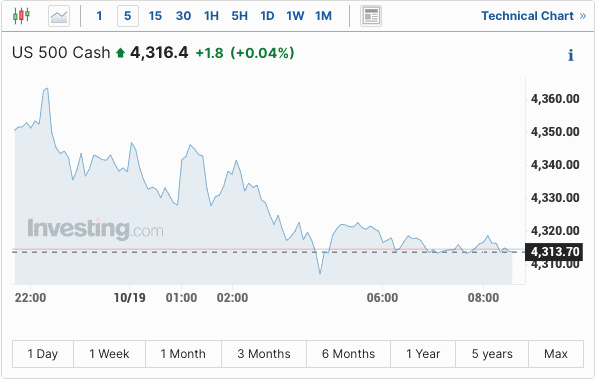This screenshot has height=379, width=595.
Task: Show the 6 Months range
Action: tap(348, 354)
